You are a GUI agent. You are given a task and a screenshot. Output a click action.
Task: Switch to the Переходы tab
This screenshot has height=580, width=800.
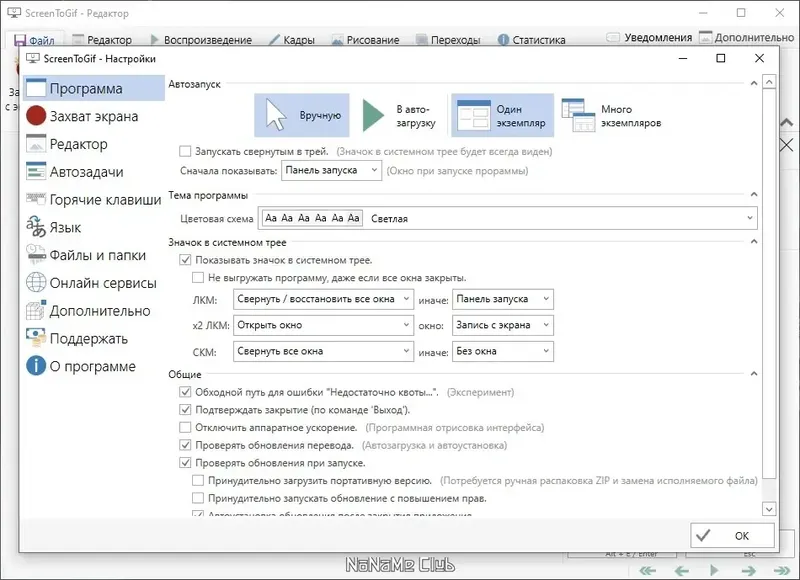(x=448, y=40)
